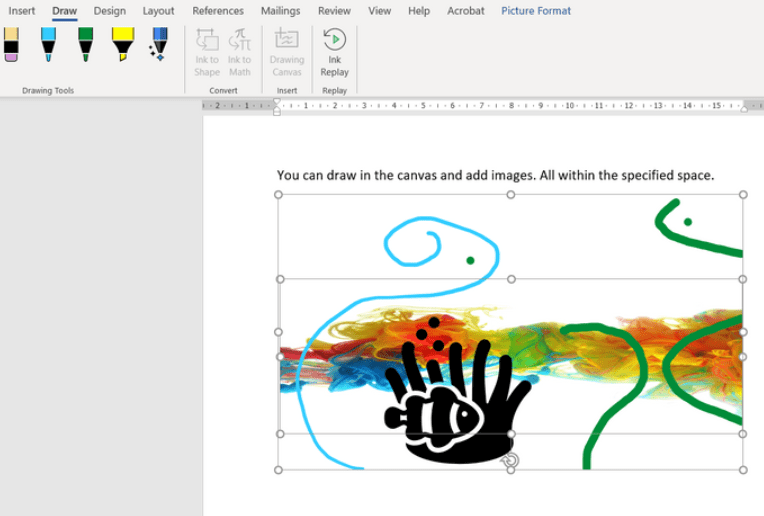
Task: Select the green pen tool
Action: (x=86, y=45)
